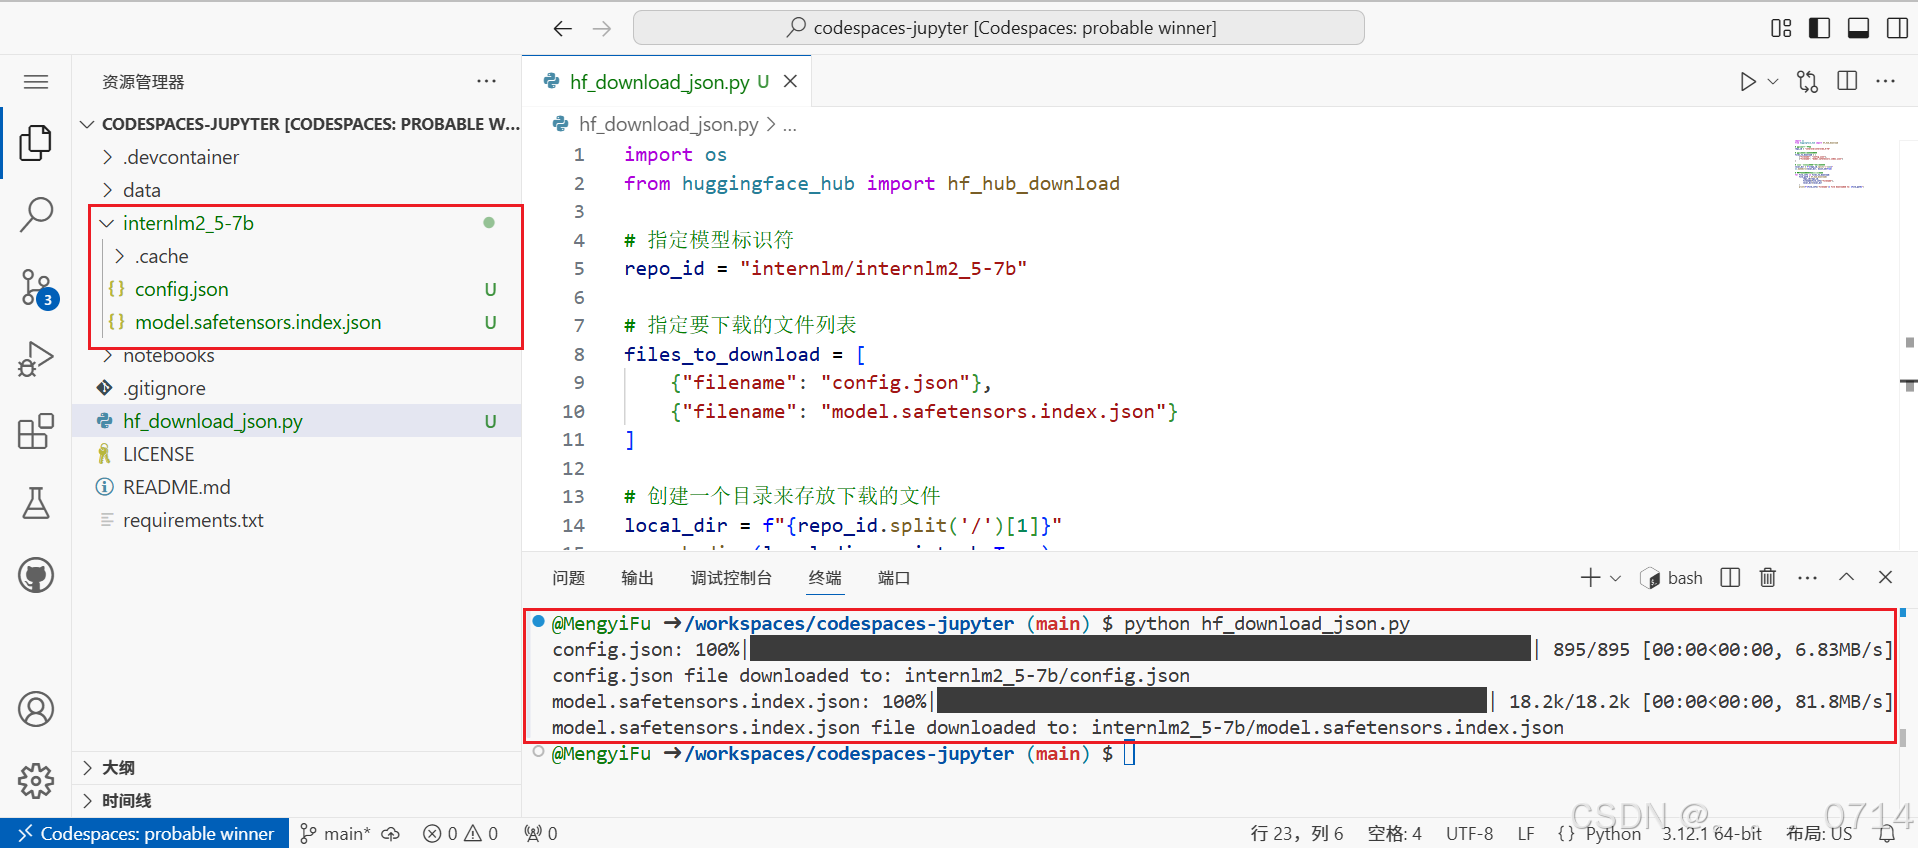Go back with the left arrow
Image resolution: width=1918 pixels, height=848 pixels.
(563, 28)
